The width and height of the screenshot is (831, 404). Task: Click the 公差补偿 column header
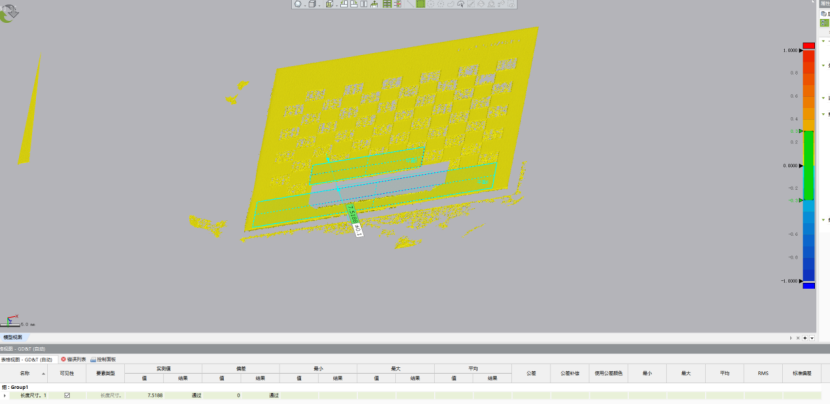(570, 373)
